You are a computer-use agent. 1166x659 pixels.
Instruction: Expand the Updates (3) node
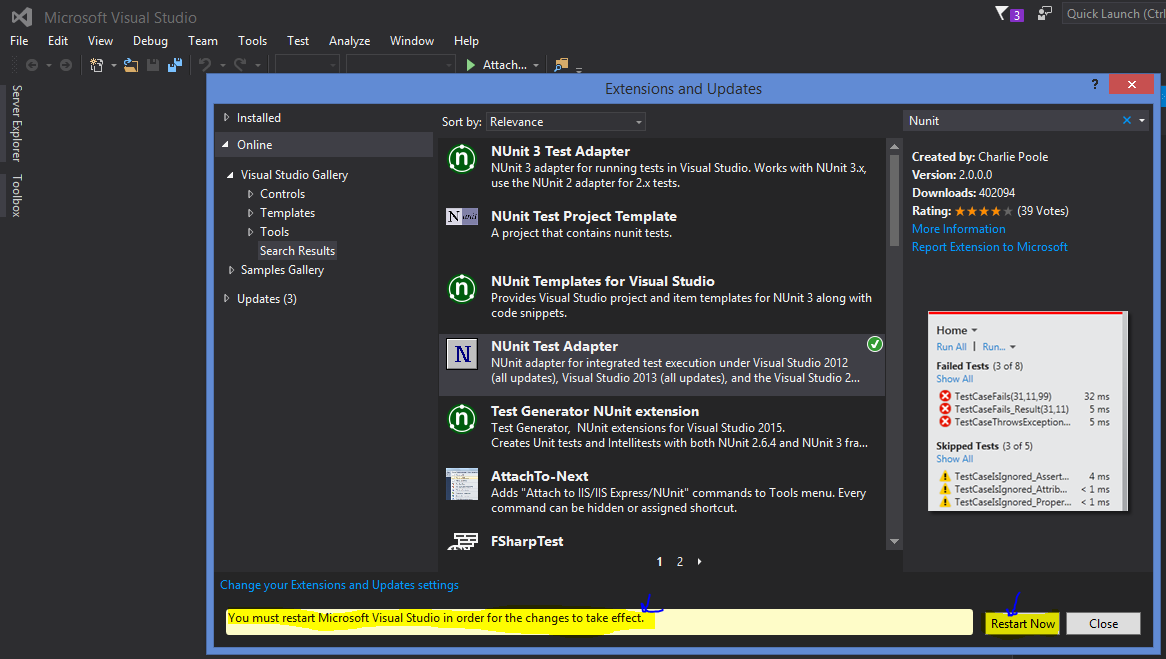225,298
